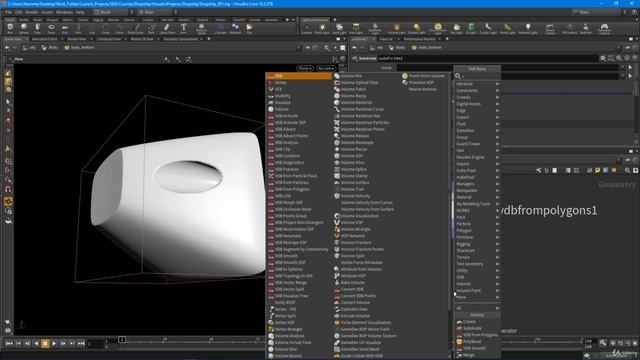Image resolution: width=640 pixels, height=360 pixels.
Task: Select the Tube shelf tool
Action: tap(37, 29)
